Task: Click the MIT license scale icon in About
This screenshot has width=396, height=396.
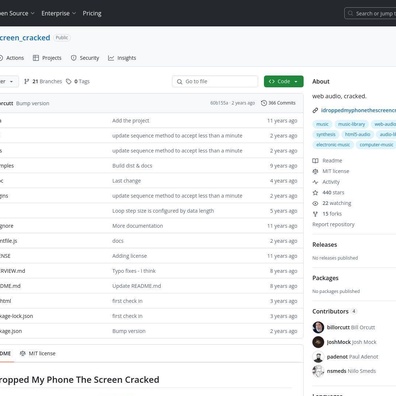Action: pyautogui.click(x=315, y=171)
